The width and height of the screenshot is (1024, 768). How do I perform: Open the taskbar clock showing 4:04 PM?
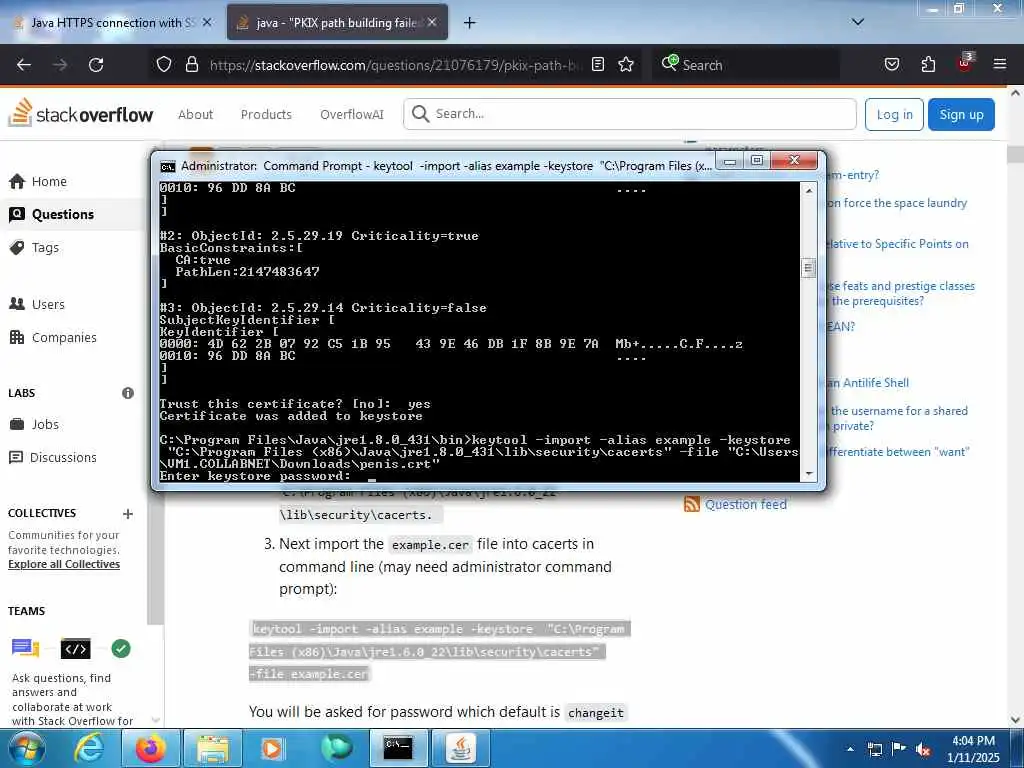click(x=973, y=749)
